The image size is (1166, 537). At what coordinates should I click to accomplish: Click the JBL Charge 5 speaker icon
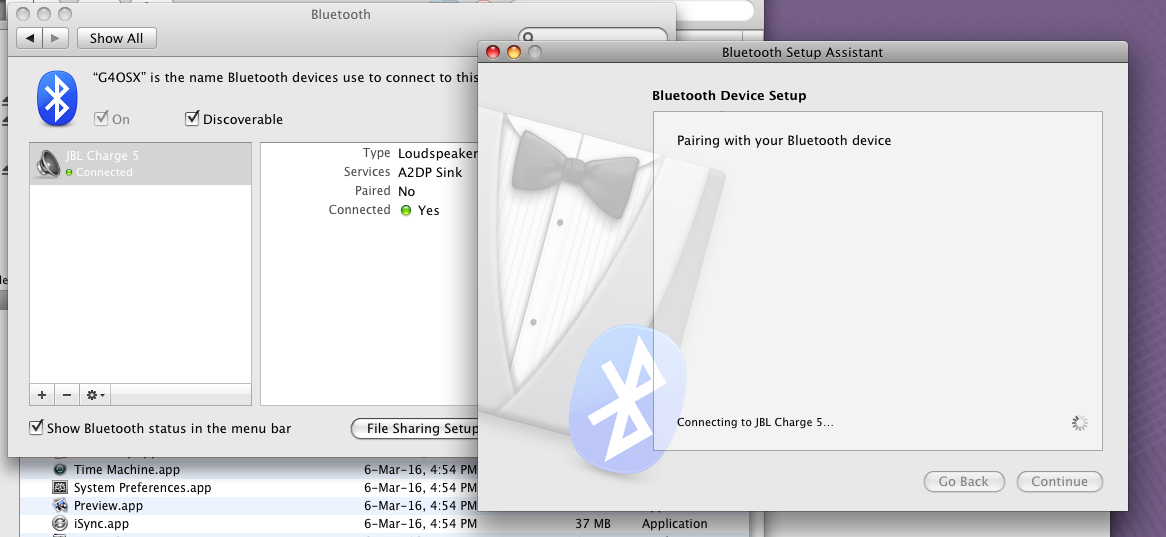click(47, 163)
